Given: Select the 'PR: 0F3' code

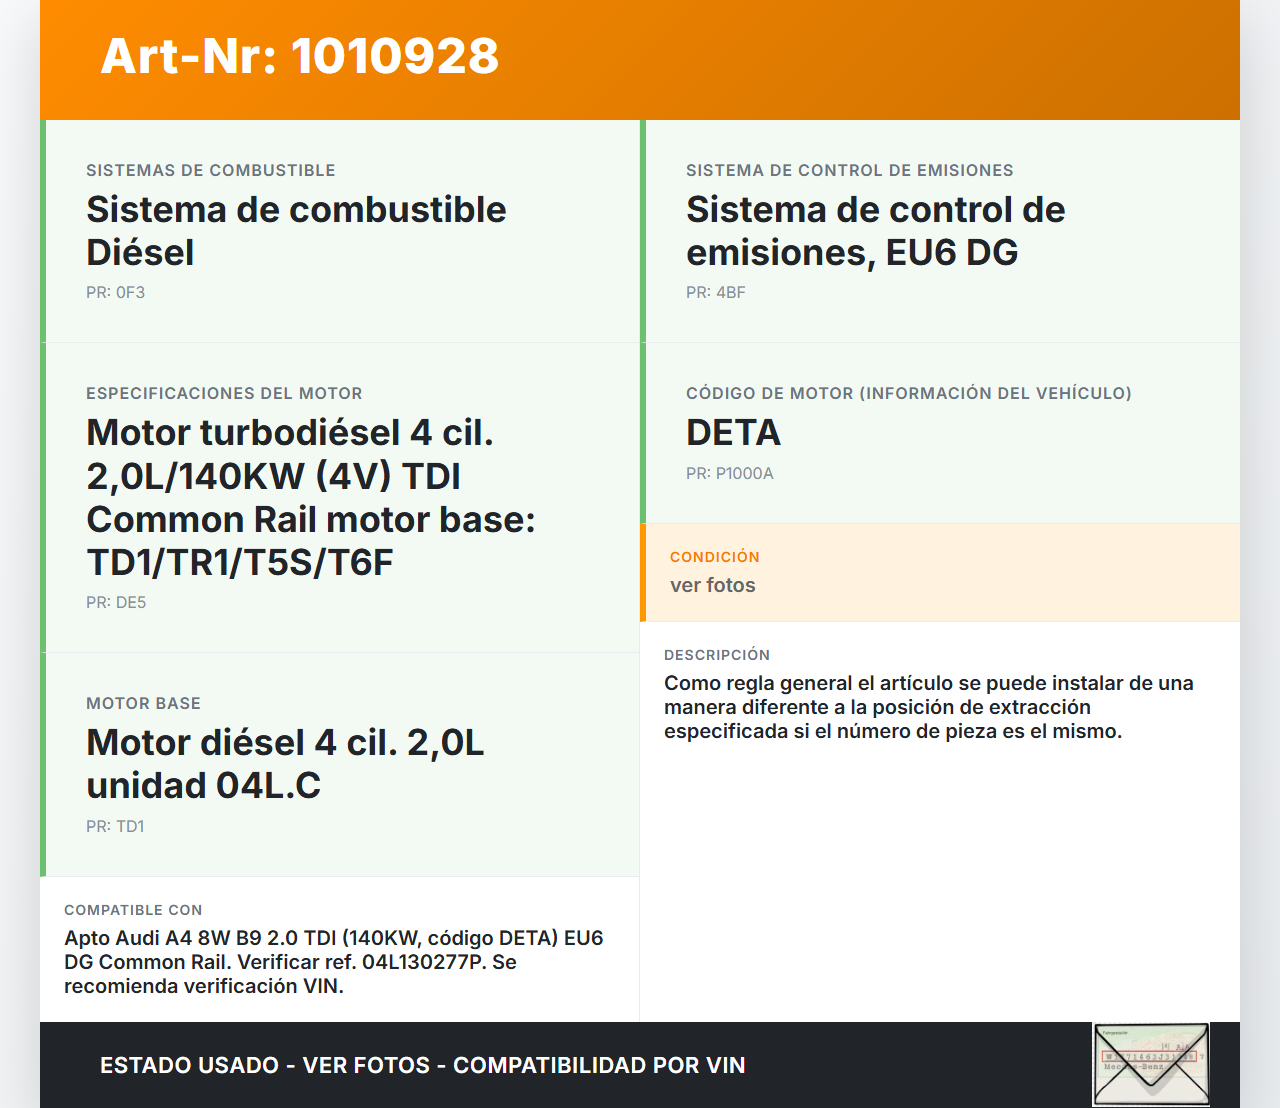Looking at the screenshot, I should 116,293.
